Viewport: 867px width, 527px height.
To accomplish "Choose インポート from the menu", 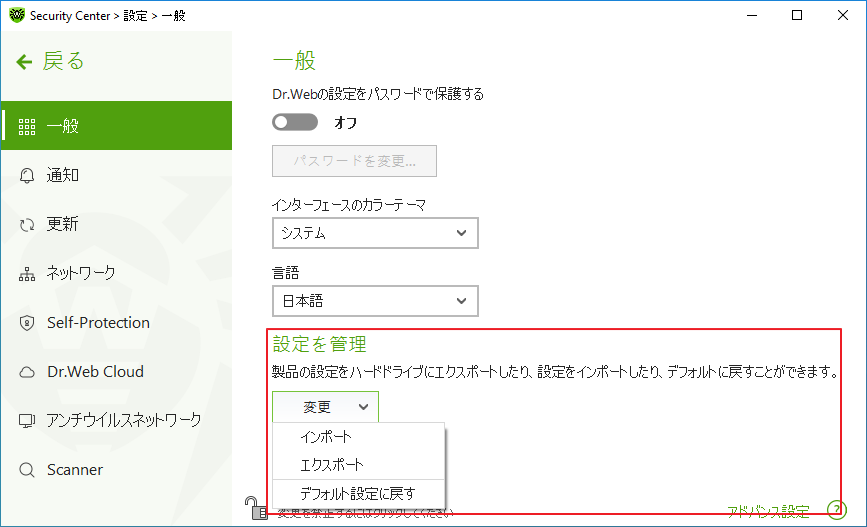I will point(359,437).
